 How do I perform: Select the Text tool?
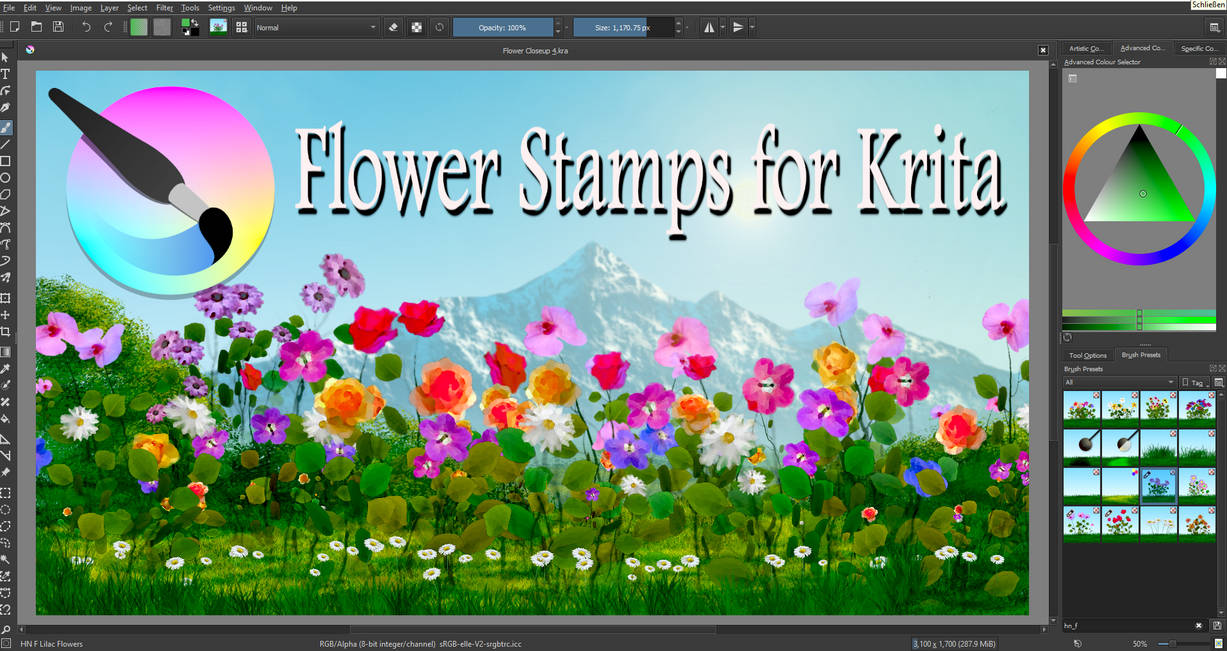tap(6, 75)
